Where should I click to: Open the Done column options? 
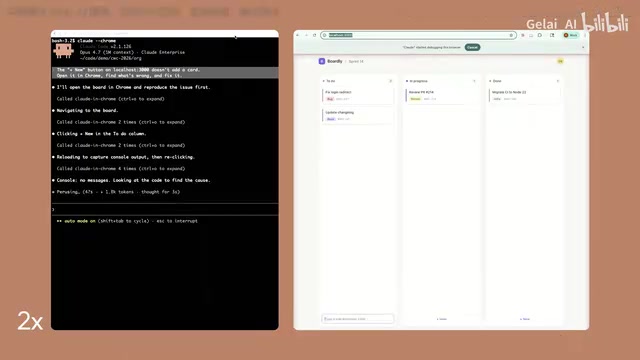[558, 81]
